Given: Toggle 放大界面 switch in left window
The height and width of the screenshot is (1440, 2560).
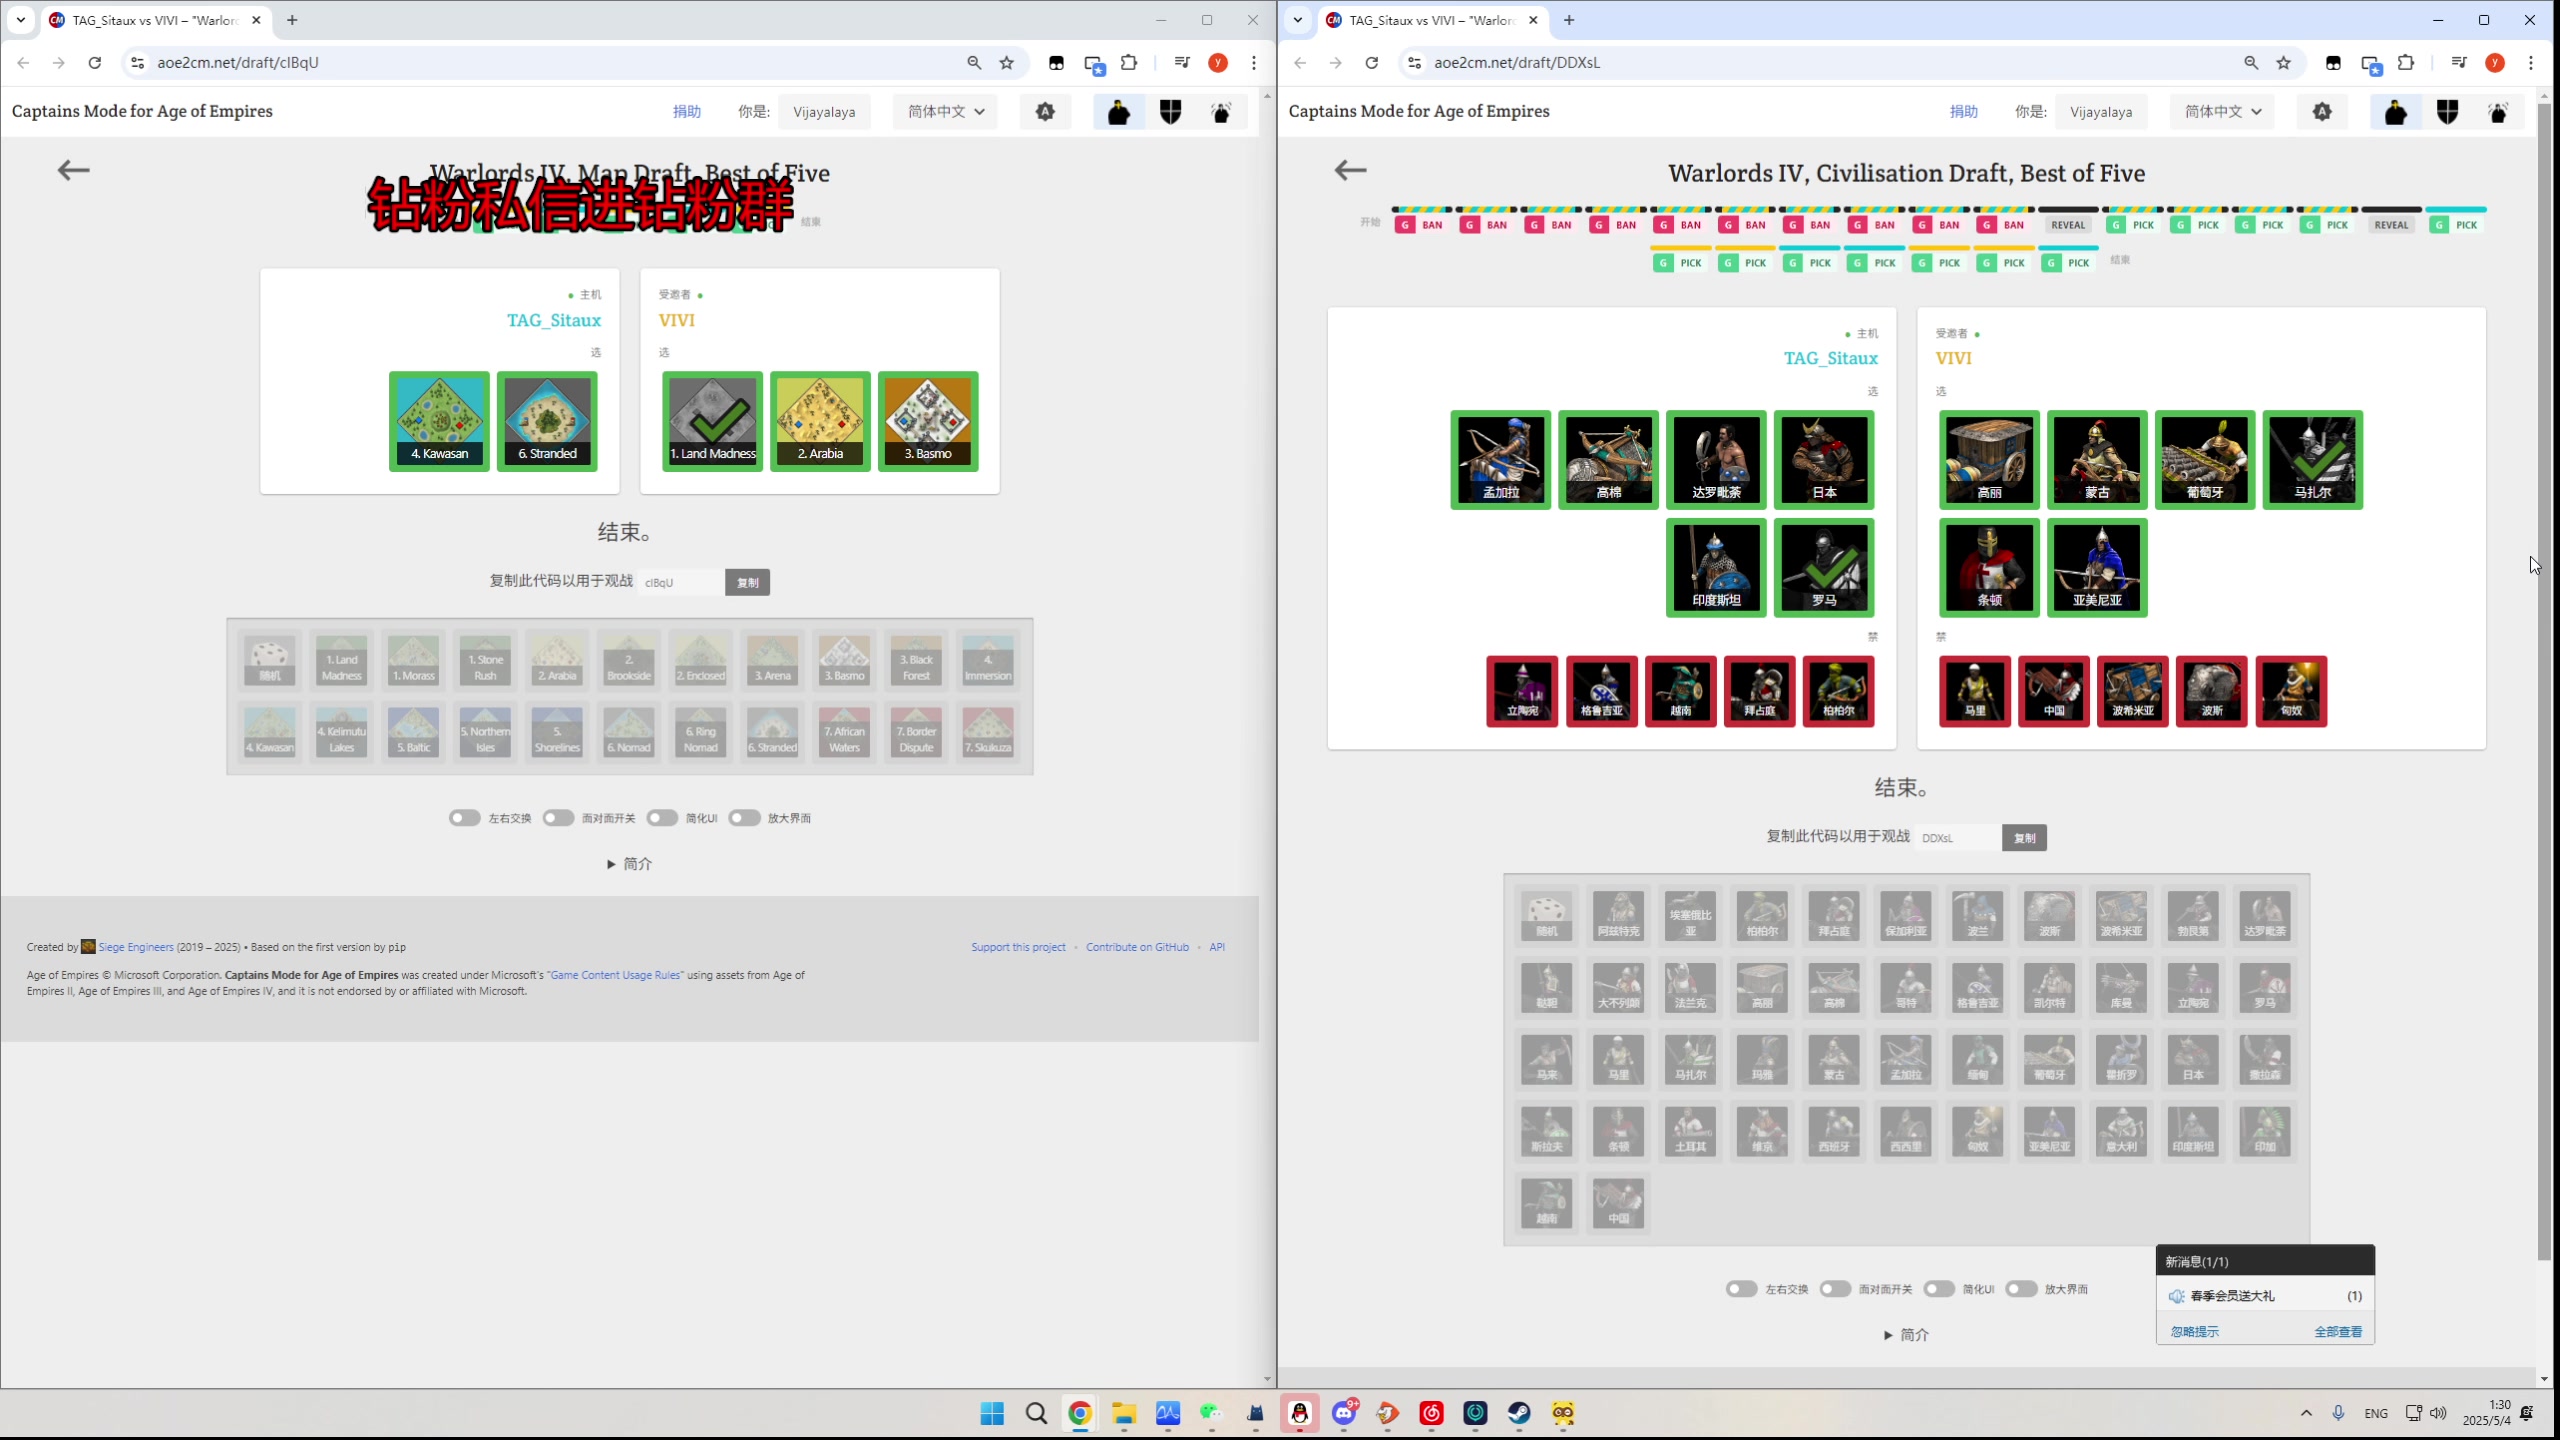Looking at the screenshot, I should [x=744, y=818].
